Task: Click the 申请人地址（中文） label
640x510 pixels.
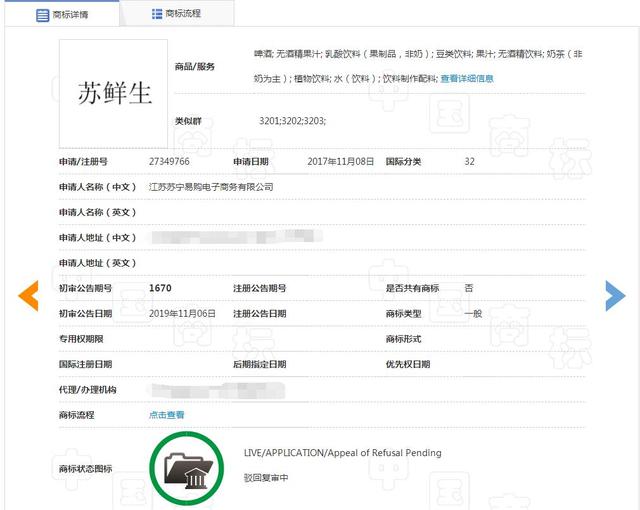Action: tap(98, 237)
